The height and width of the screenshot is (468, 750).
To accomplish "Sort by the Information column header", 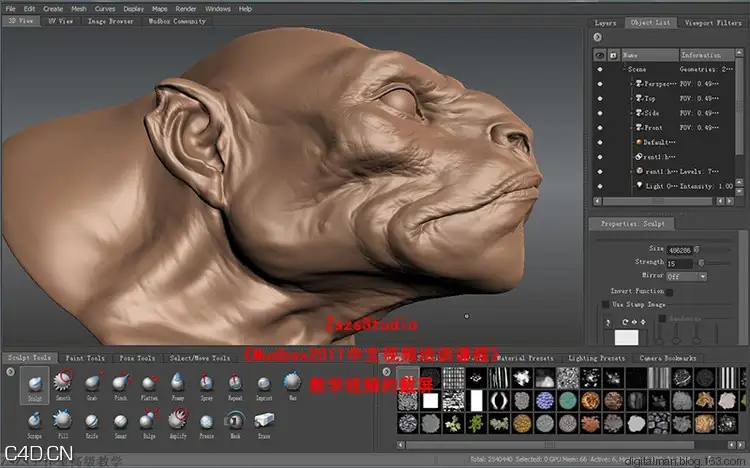I will [x=706, y=55].
